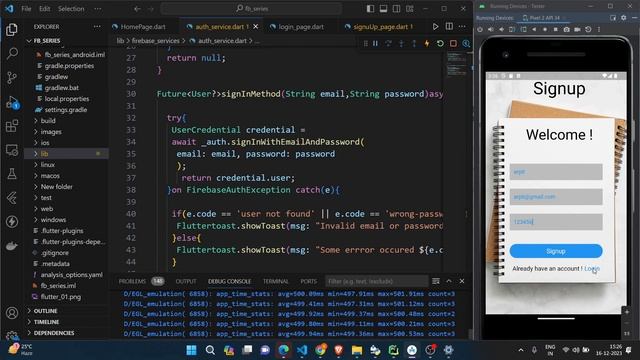The width and height of the screenshot is (640, 360).
Task: Focus the email field in emulator signup form
Action: point(556,197)
